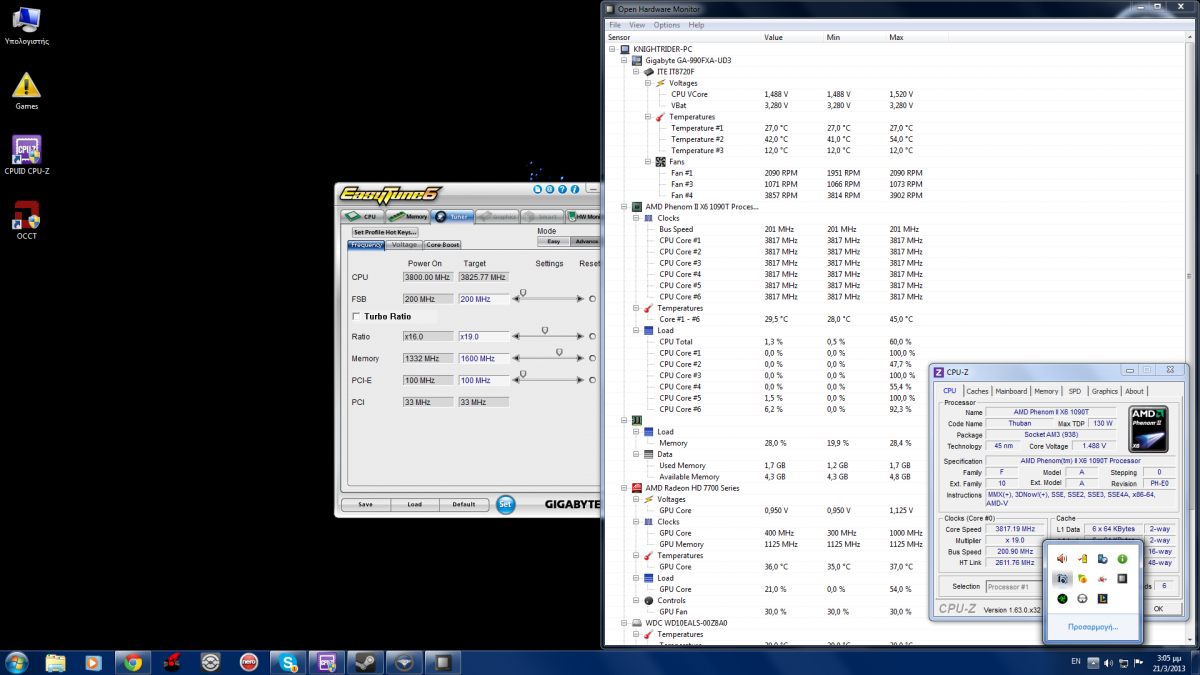Click the Save button in EasyTune6
Viewport: 1200px width, 675px height.
click(365, 504)
